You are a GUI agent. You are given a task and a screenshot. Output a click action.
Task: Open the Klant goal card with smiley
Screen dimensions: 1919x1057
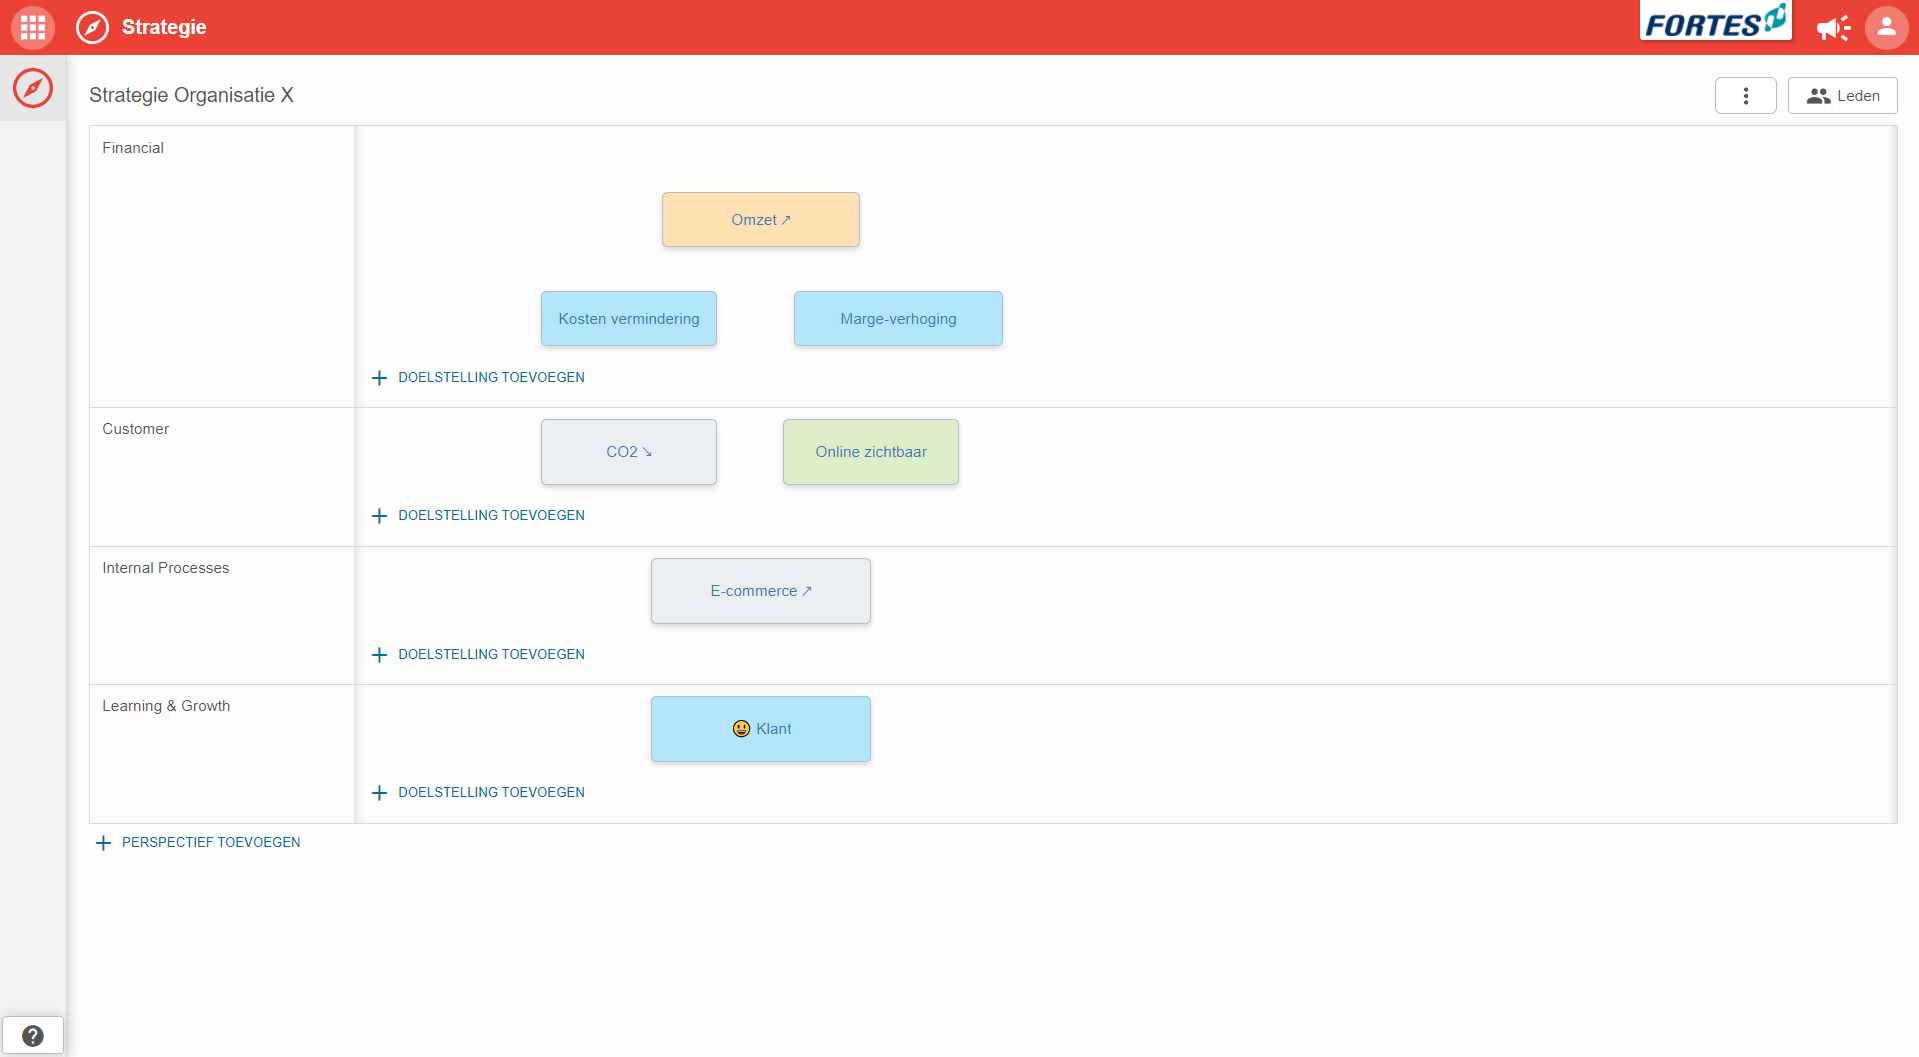click(760, 729)
